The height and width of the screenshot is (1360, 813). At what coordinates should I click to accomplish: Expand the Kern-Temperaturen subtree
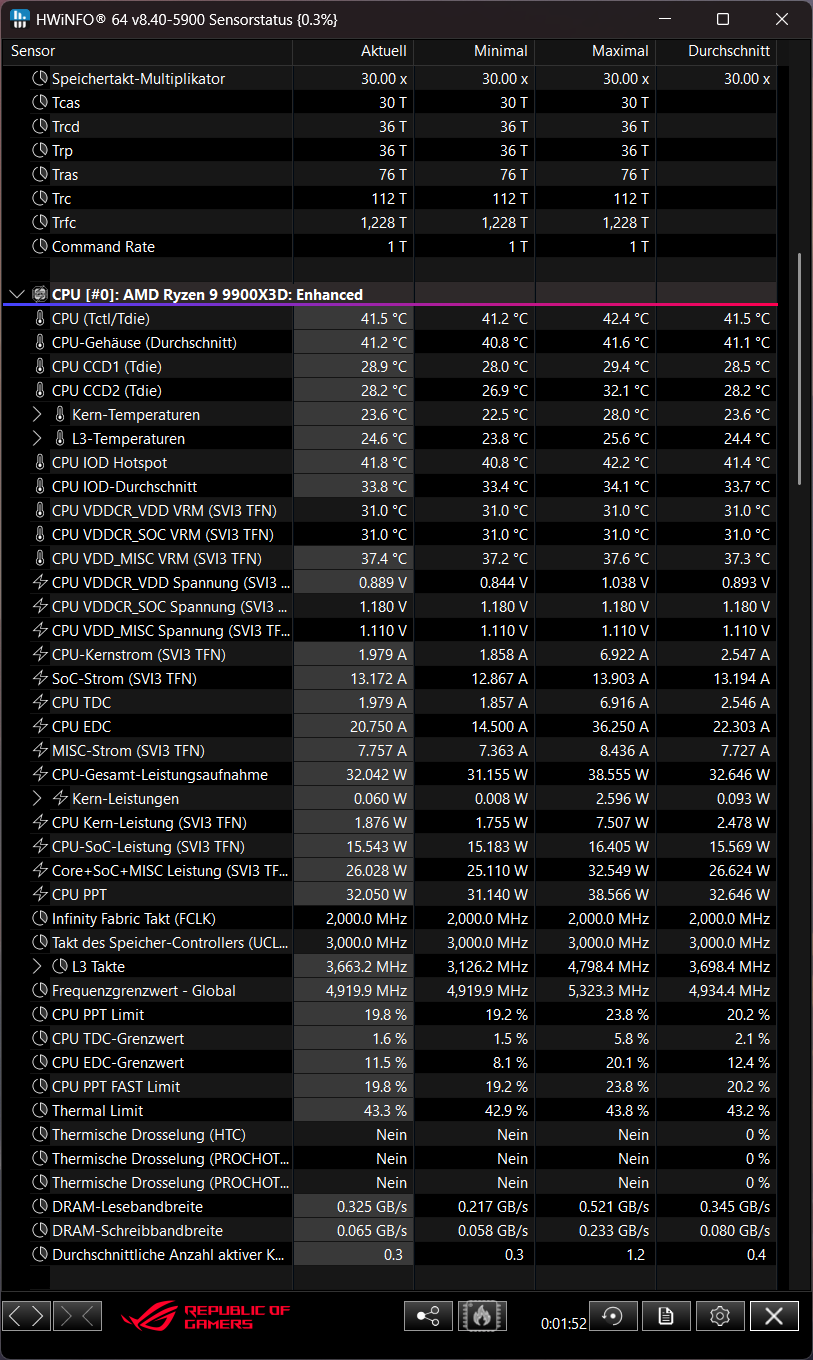point(38,414)
